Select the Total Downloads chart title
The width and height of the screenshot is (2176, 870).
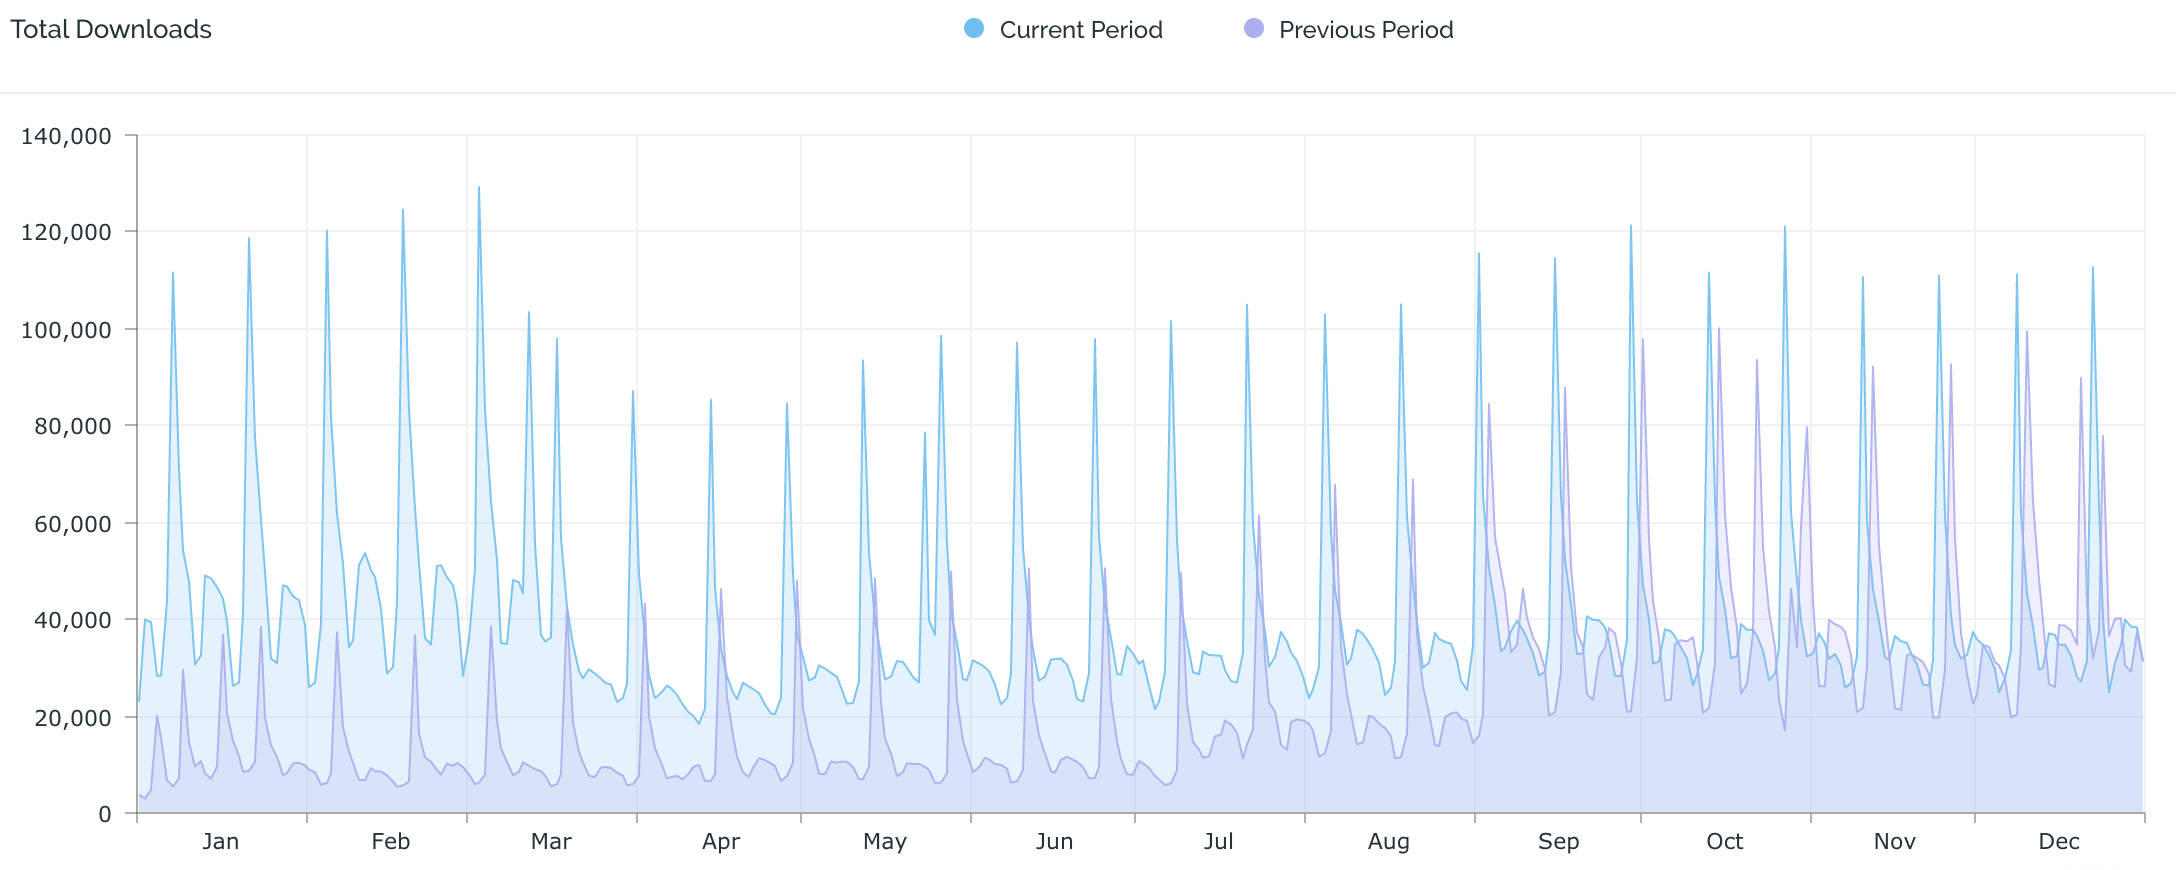coord(111,29)
